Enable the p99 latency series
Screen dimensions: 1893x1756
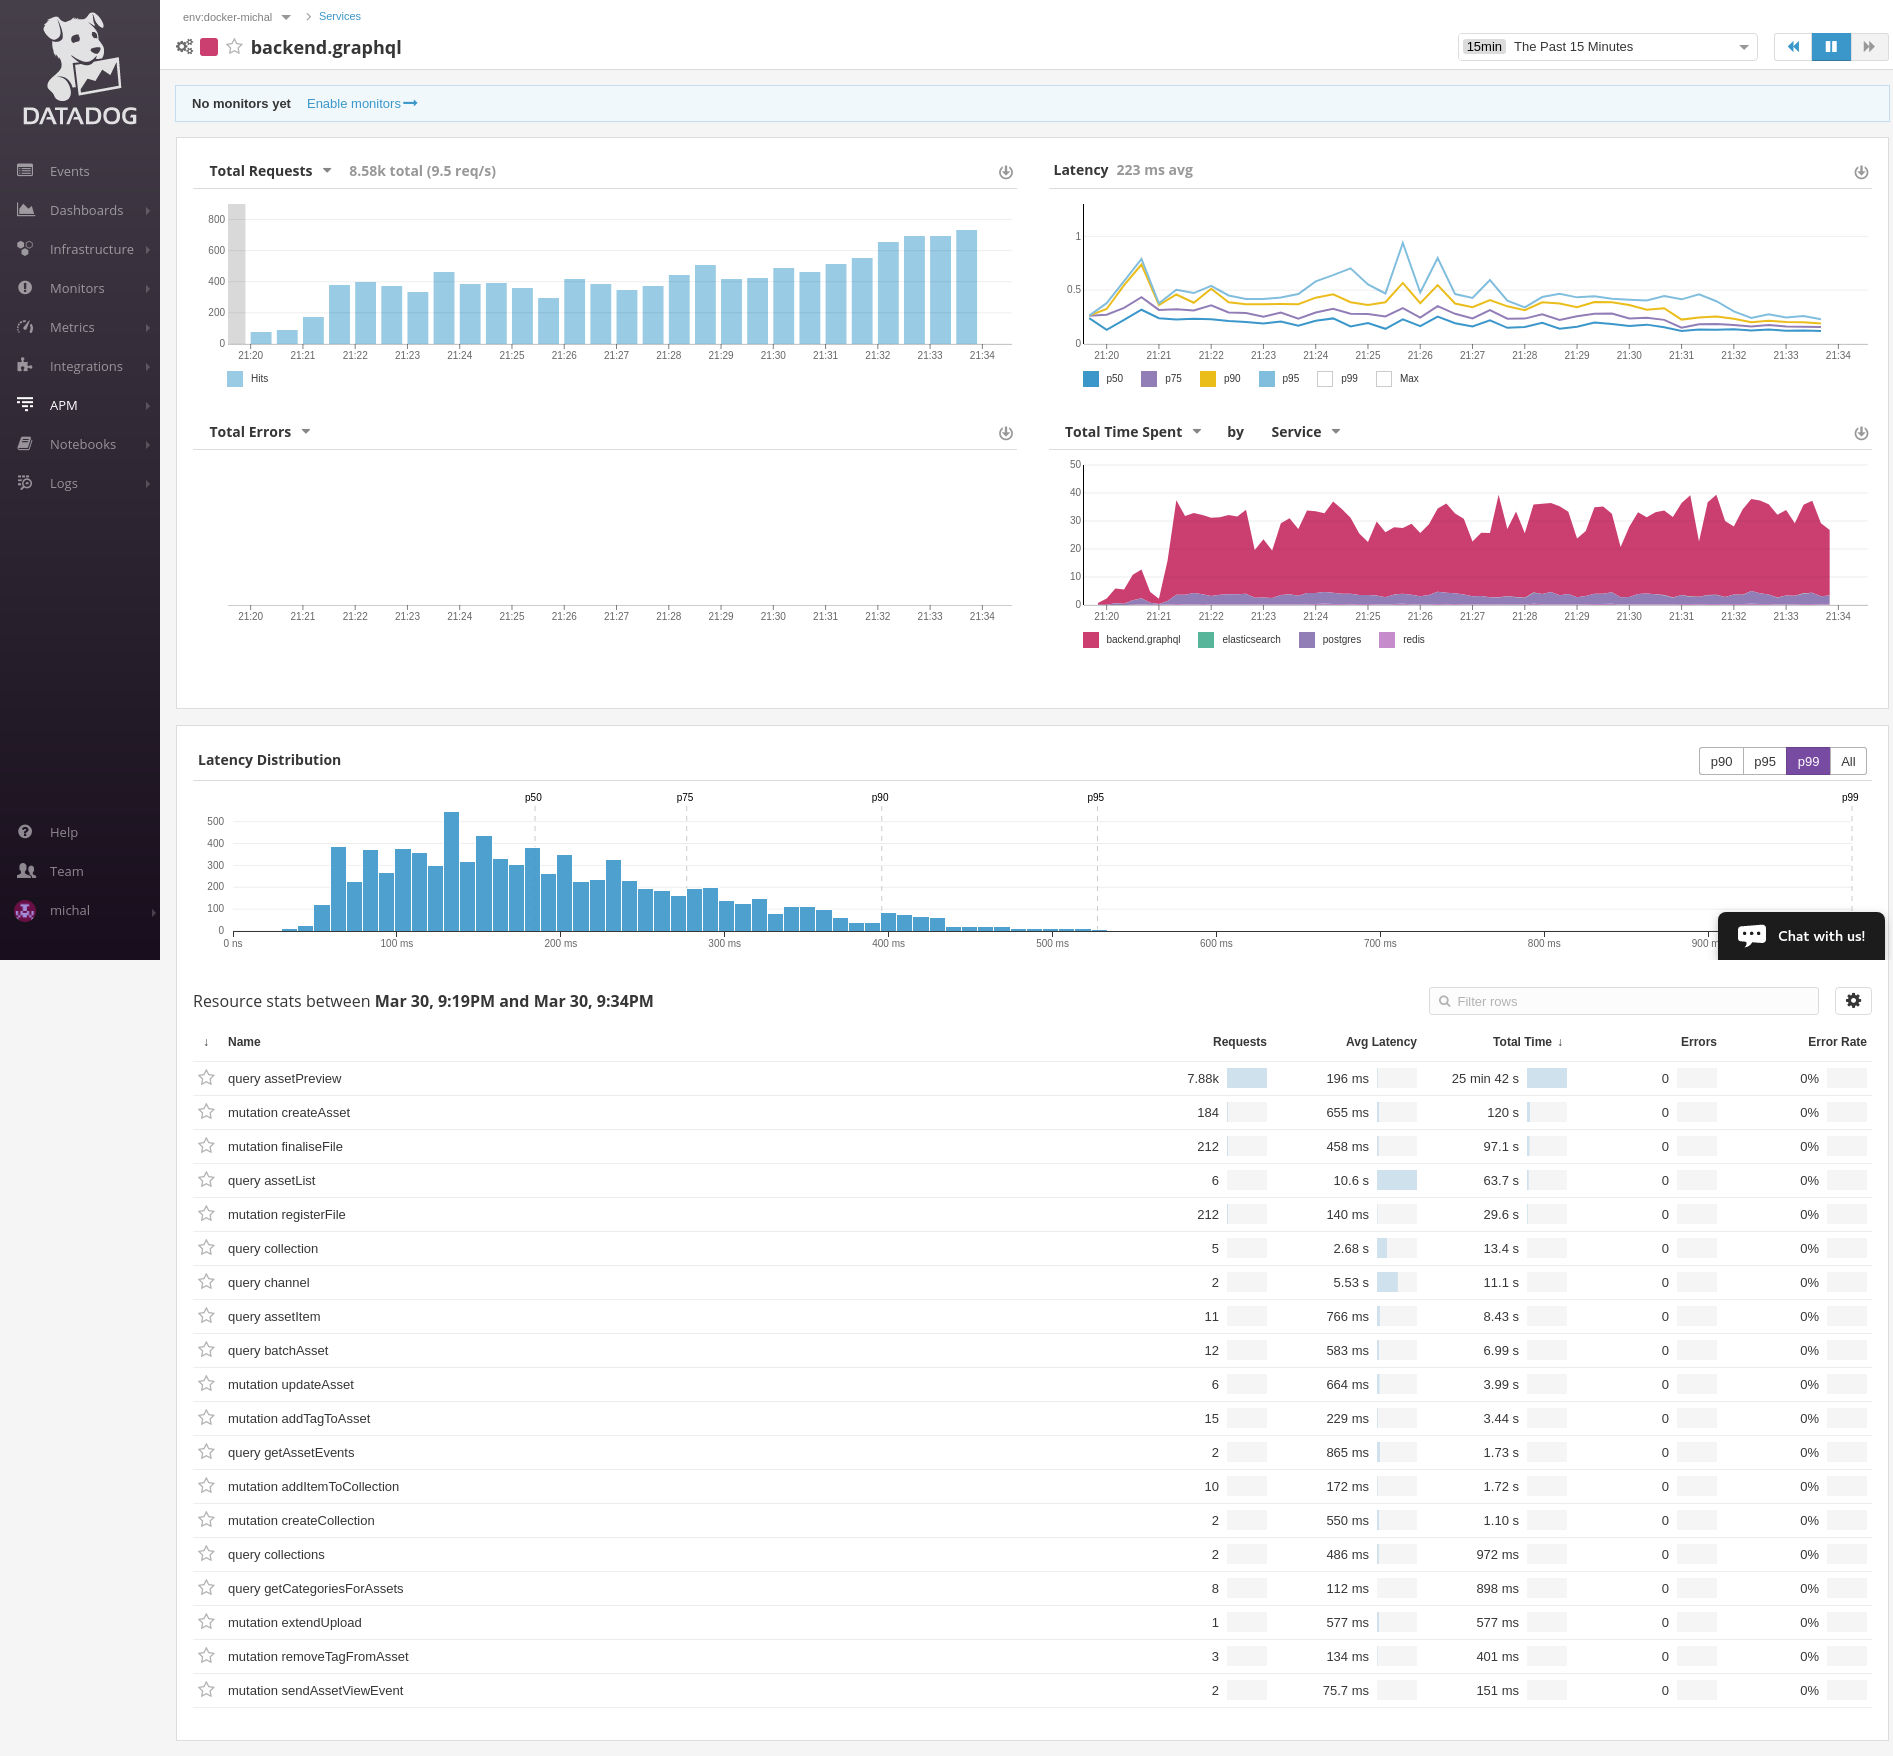click(1325, 379)
